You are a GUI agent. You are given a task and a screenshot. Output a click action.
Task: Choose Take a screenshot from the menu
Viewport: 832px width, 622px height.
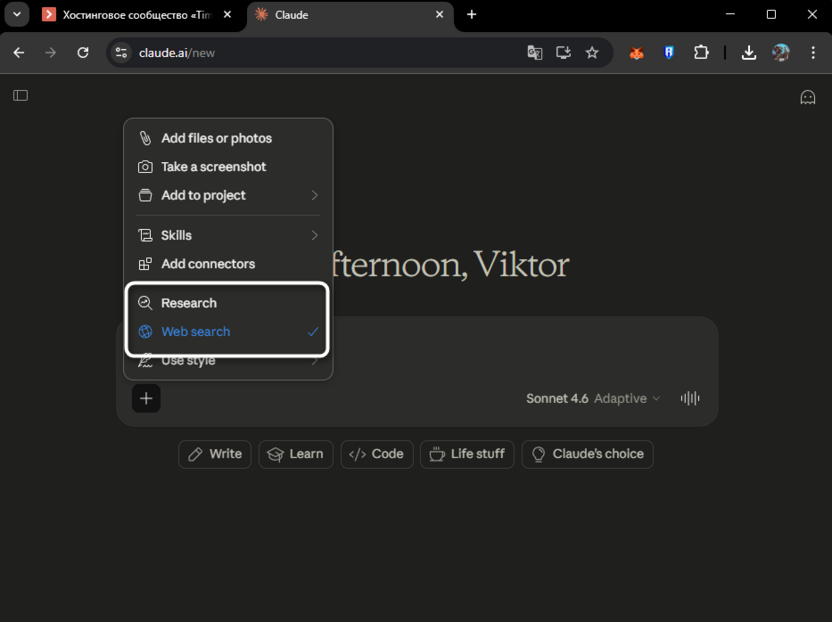point(228,167)
